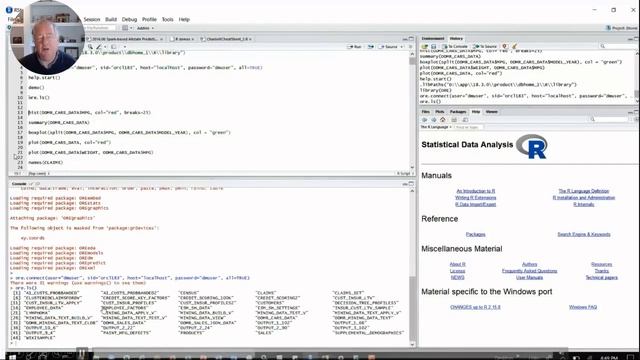Click the compile report notebook icon
This screenshot has width=640, height=360.
click(114, 47)
